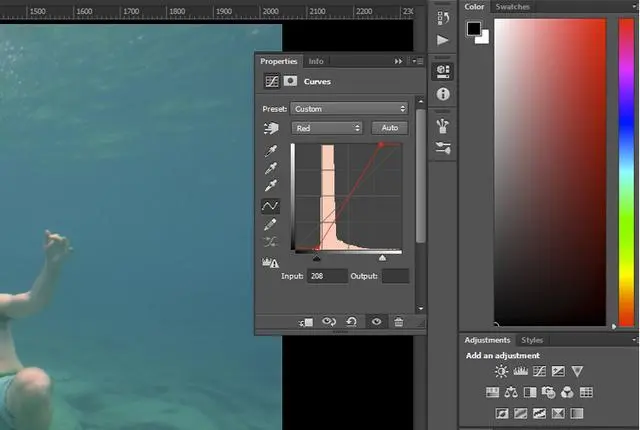Add Invert adjustment

502,414
